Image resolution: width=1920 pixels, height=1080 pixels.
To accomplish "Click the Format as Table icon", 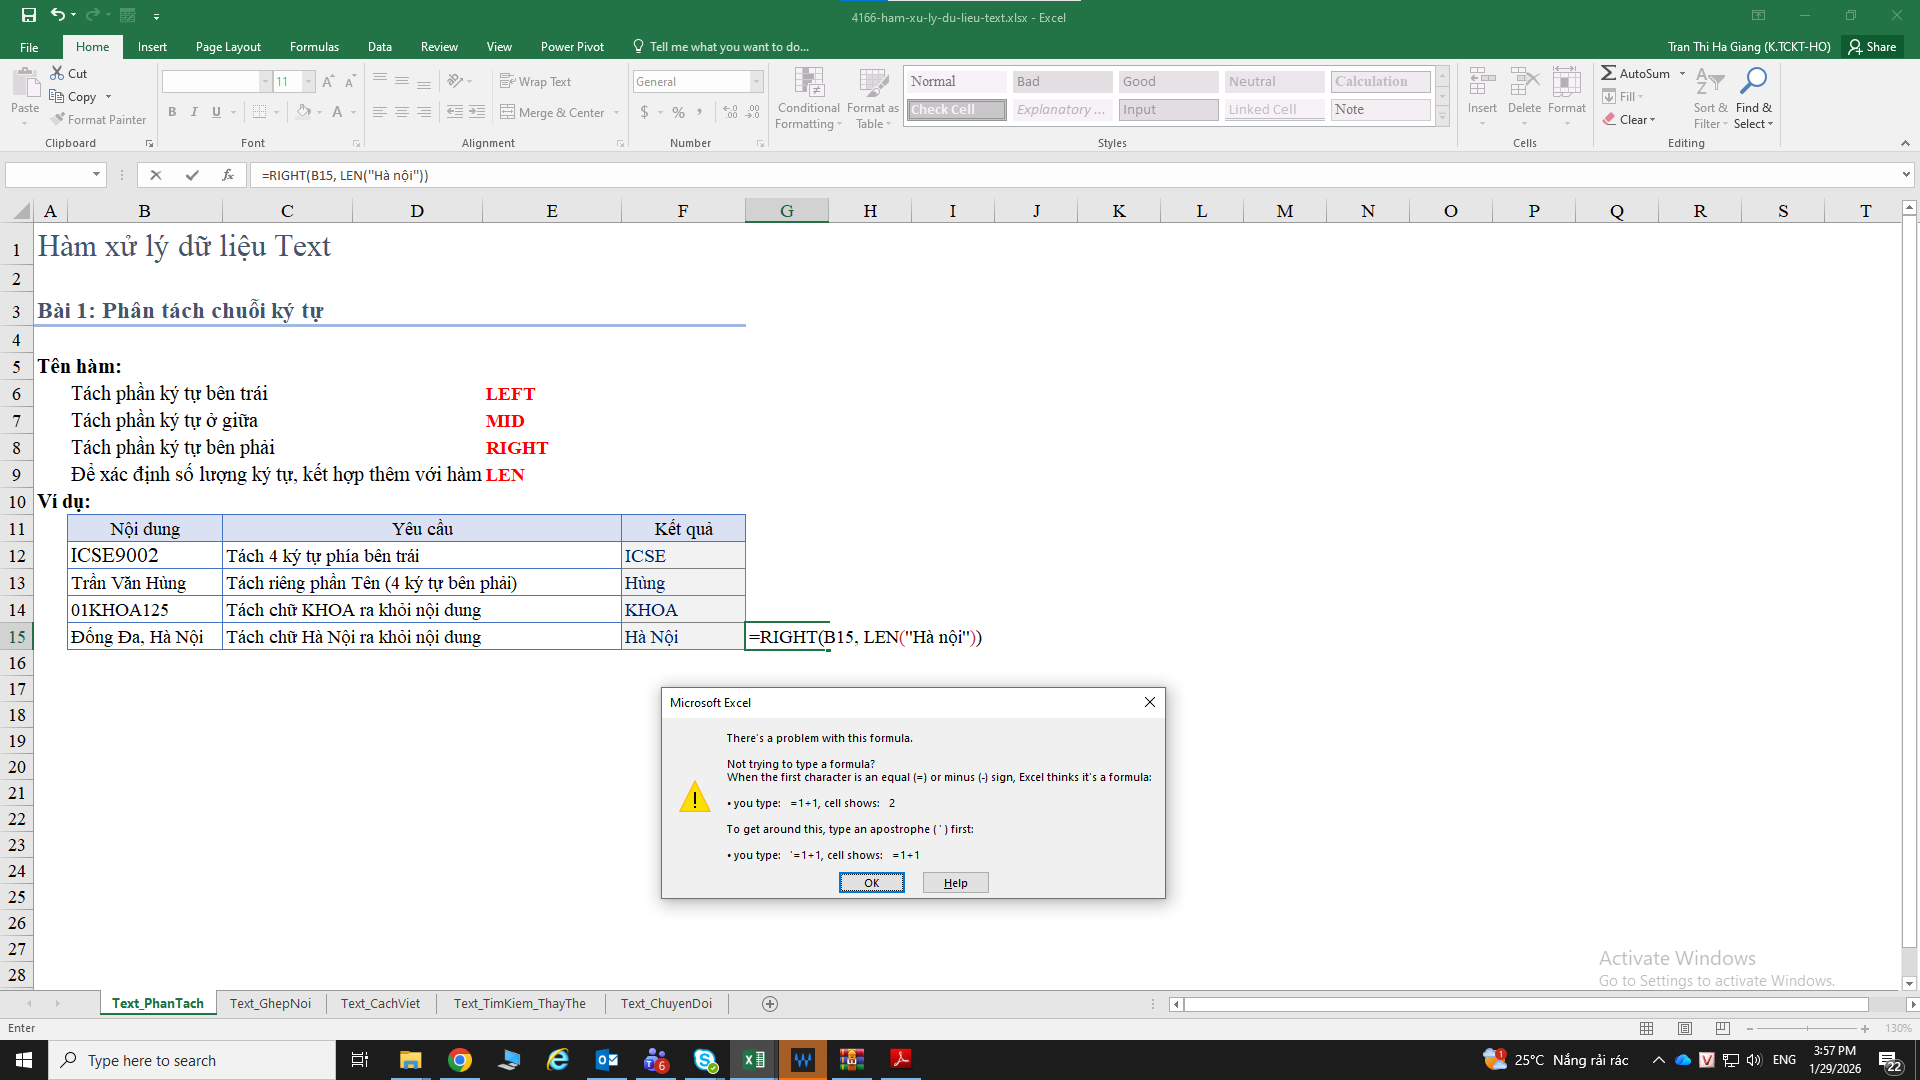I will (873, 83).
